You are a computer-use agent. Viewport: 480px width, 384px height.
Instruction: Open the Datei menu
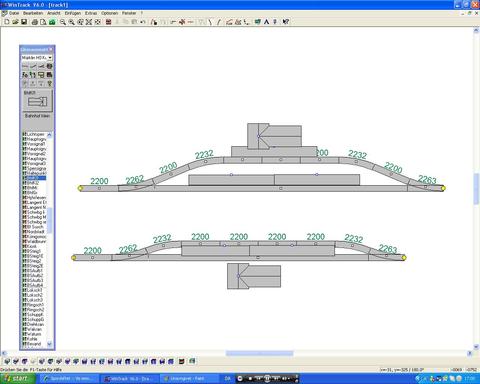coord(14,13)
